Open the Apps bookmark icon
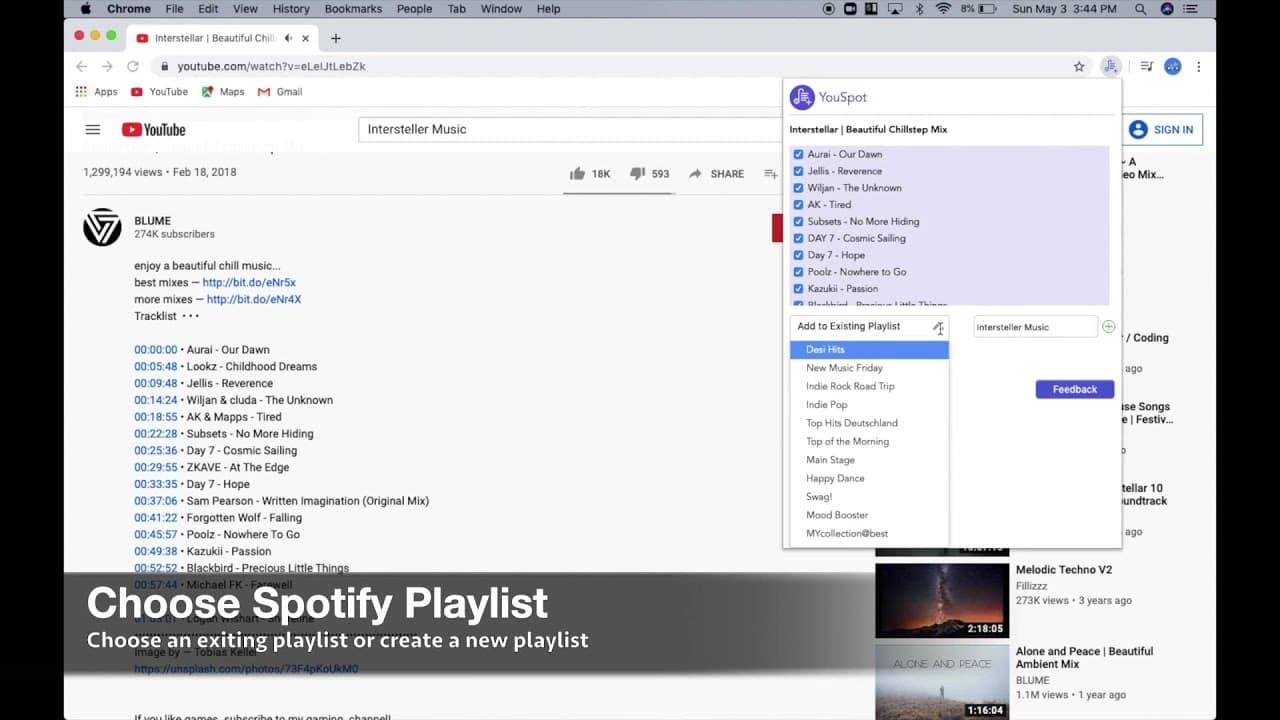 coord(81,92)
